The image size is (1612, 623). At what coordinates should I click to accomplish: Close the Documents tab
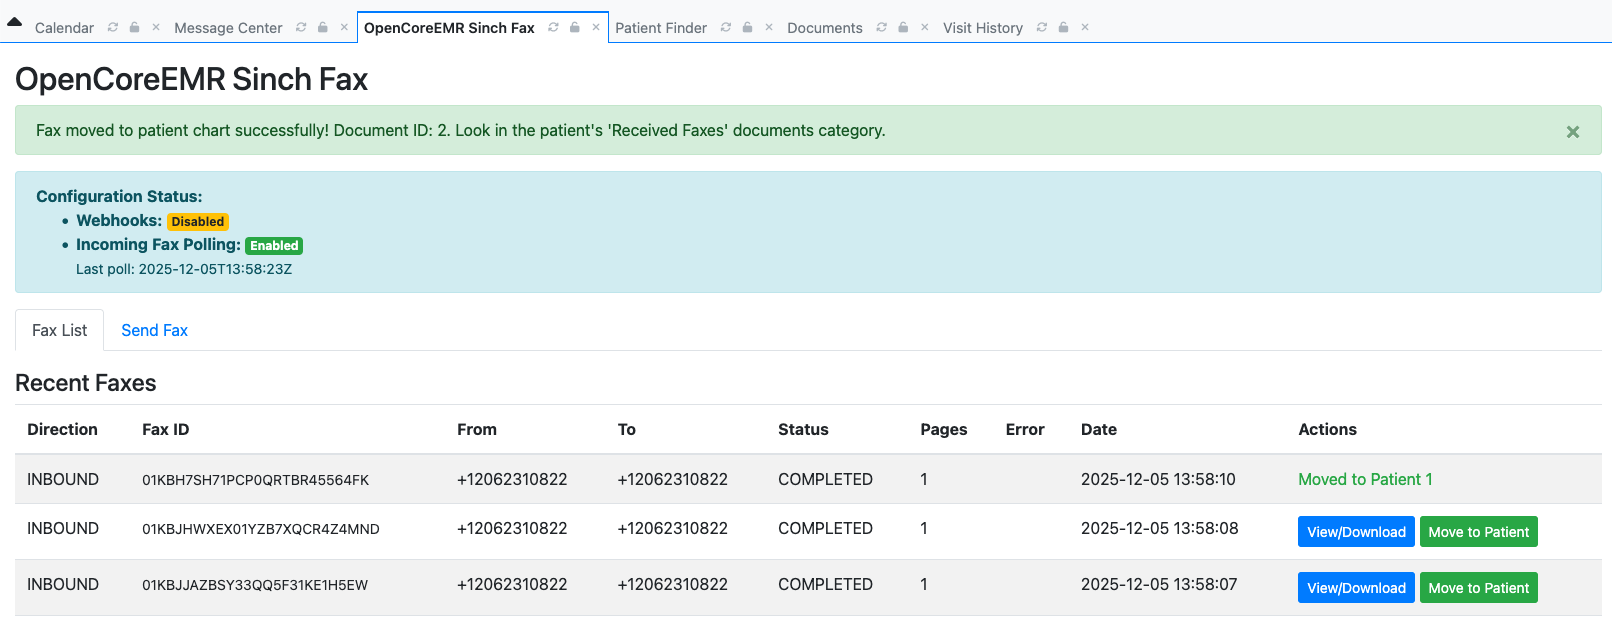point(925,27)
